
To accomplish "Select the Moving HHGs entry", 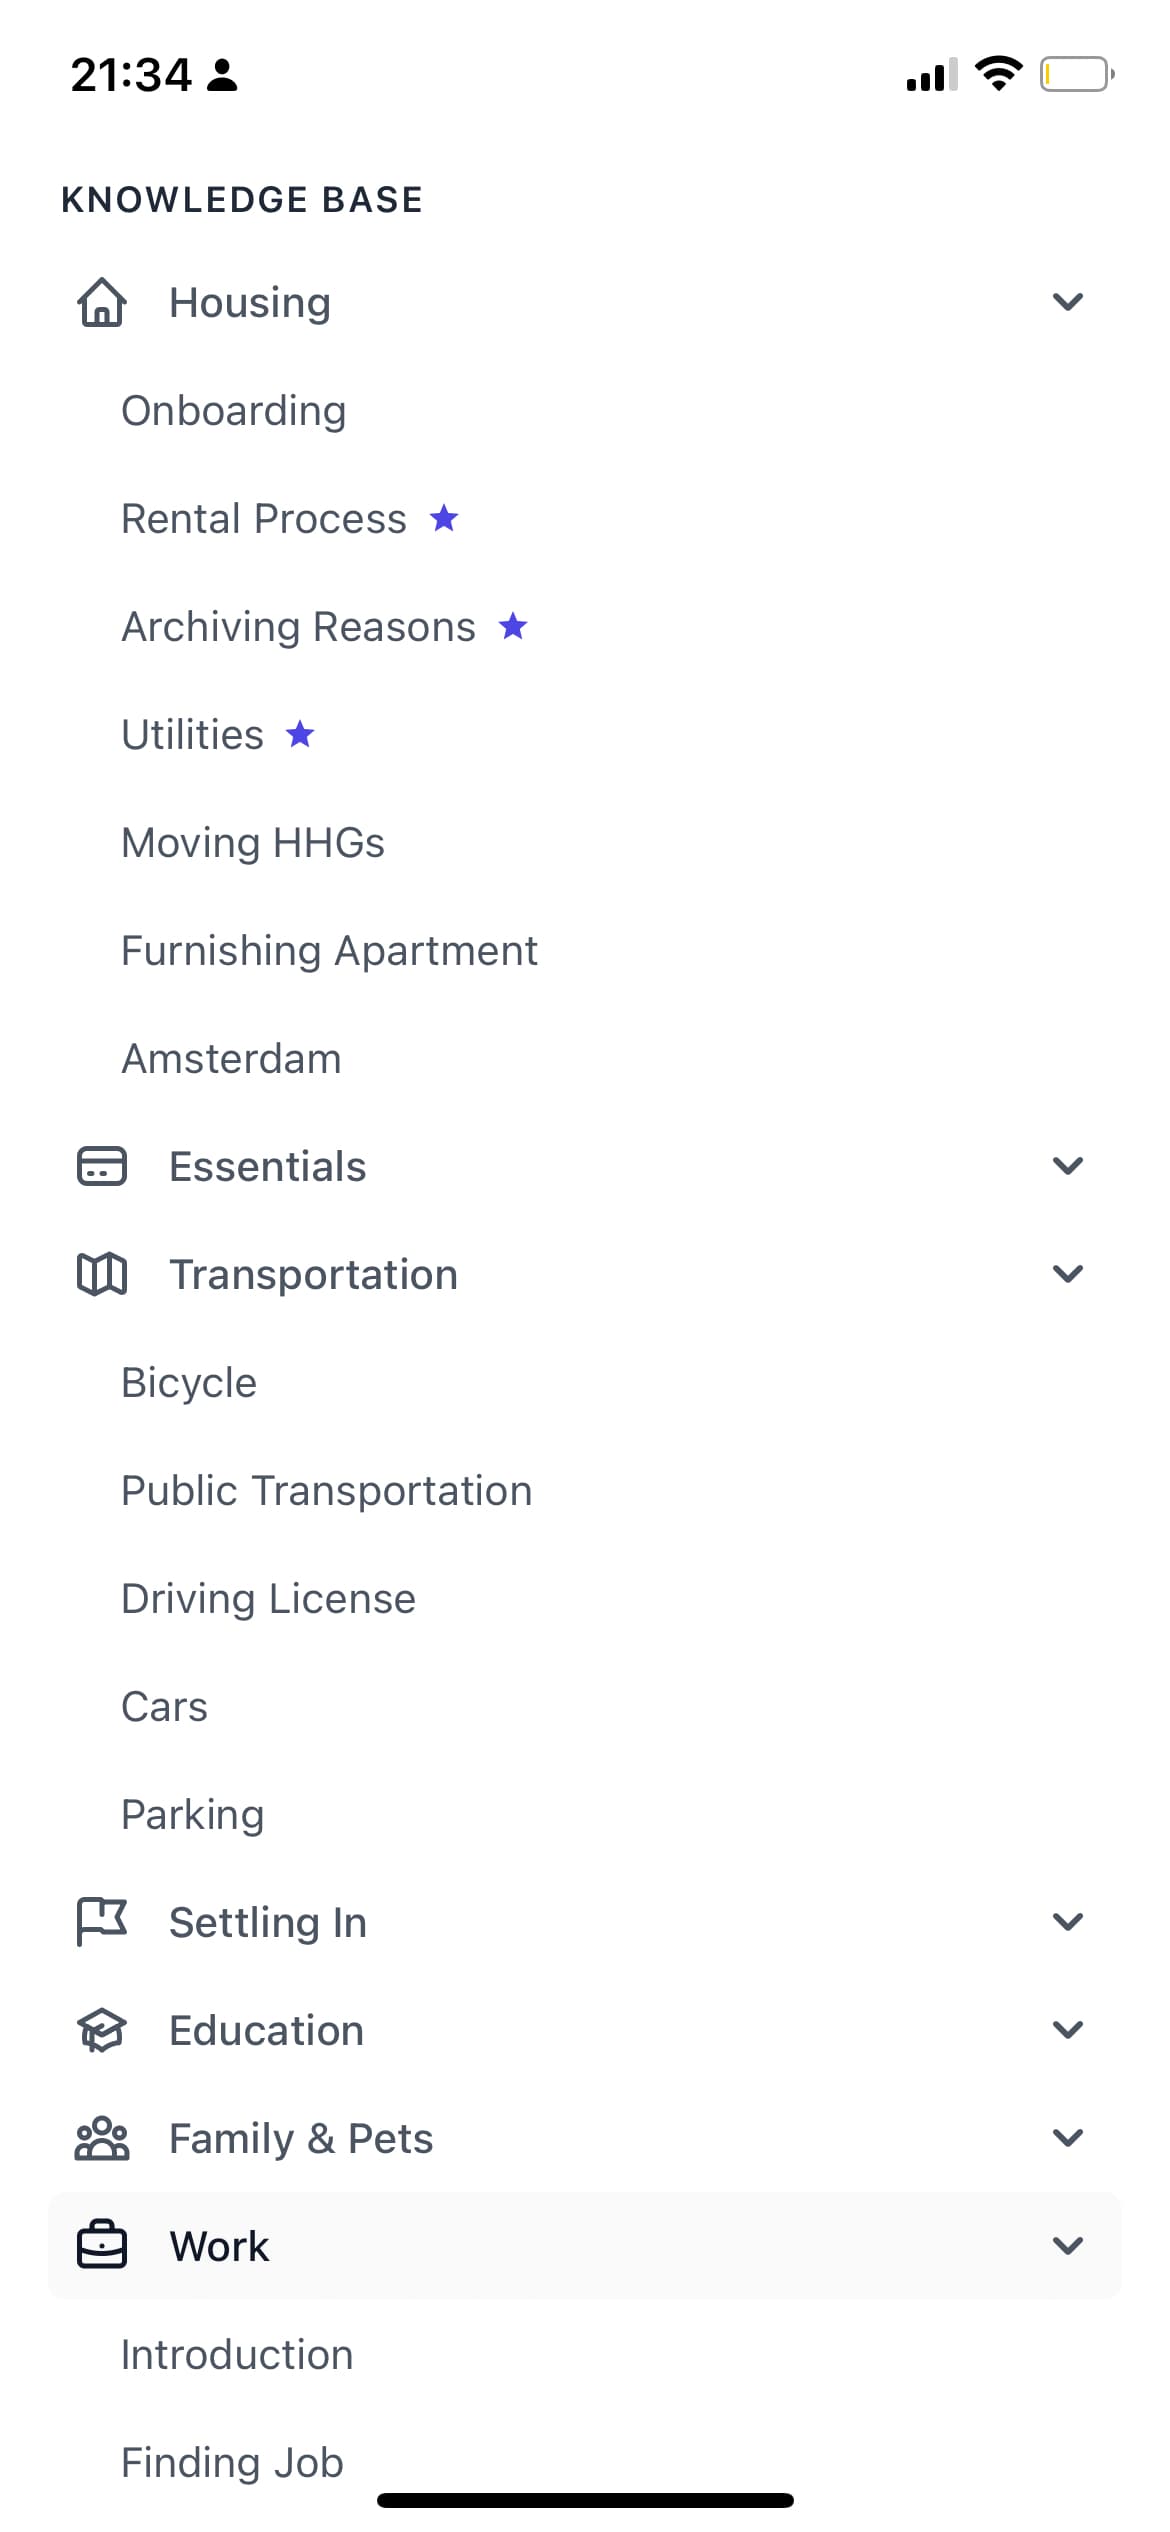I will click(253, 843).
